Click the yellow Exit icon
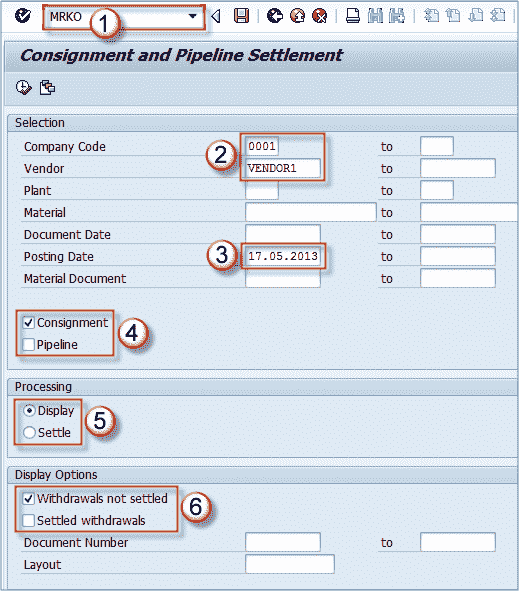The width and height of the screenshot is (519, 591). [x=297, y=16]
